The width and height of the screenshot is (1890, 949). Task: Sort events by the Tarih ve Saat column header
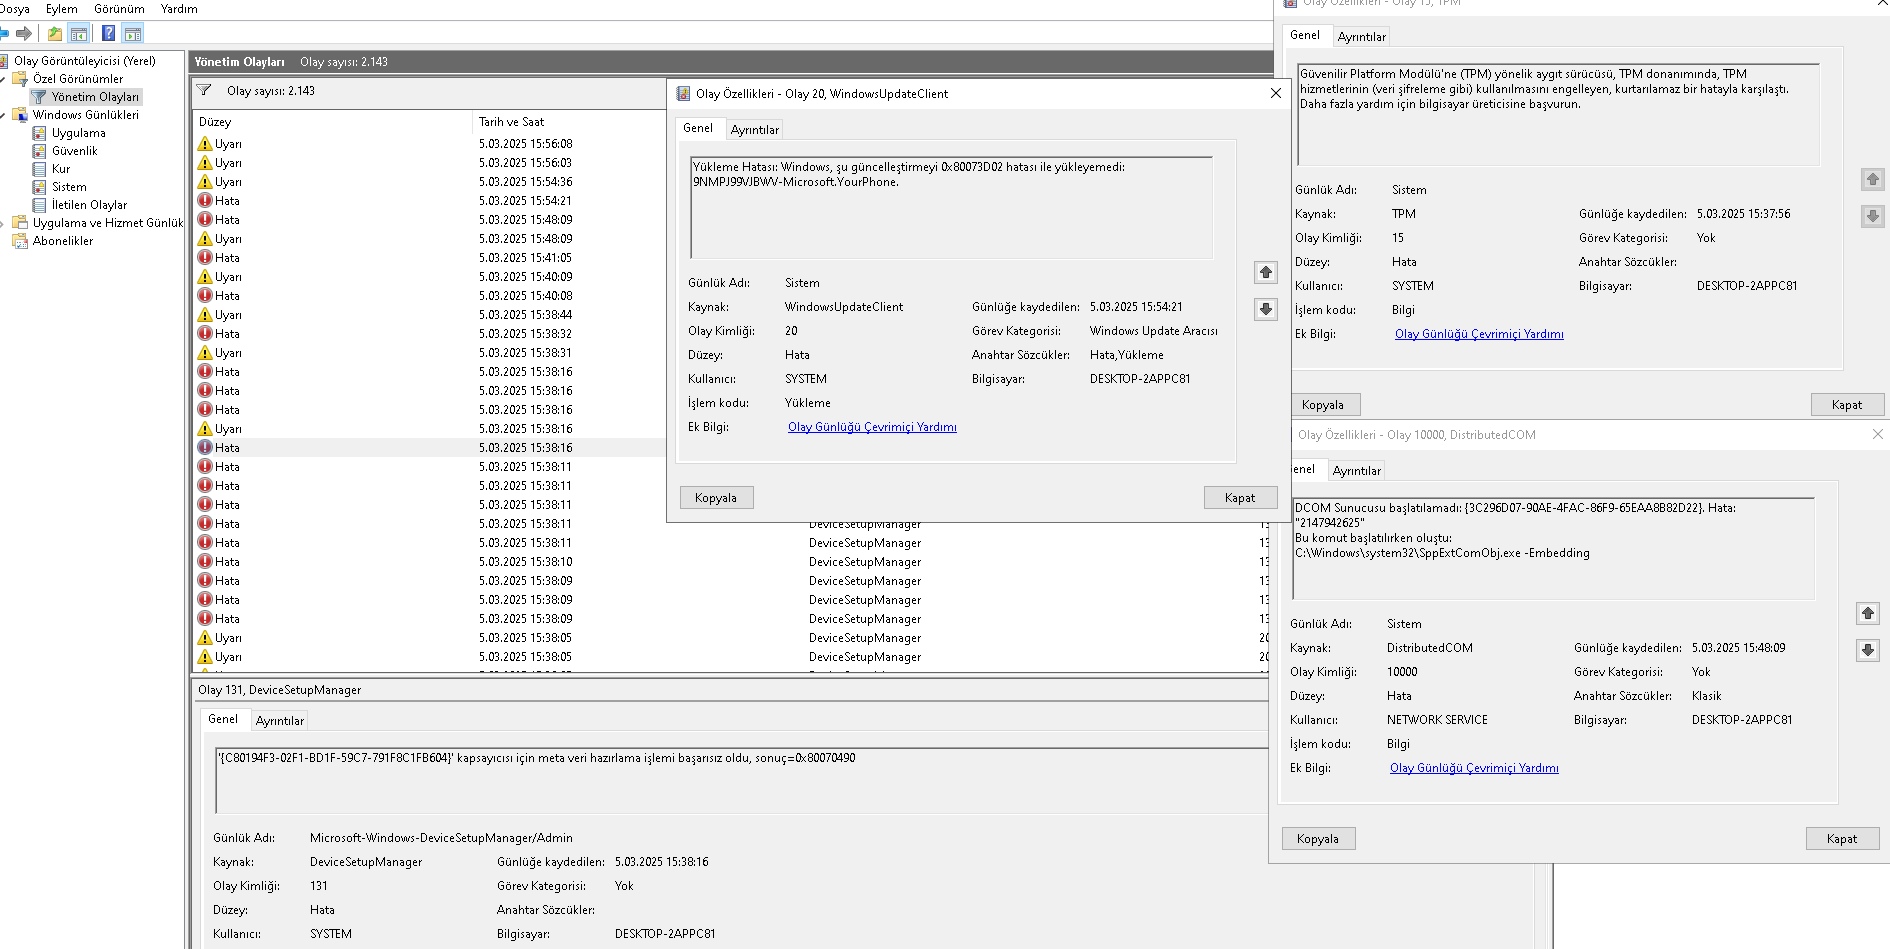click(511, 122)
